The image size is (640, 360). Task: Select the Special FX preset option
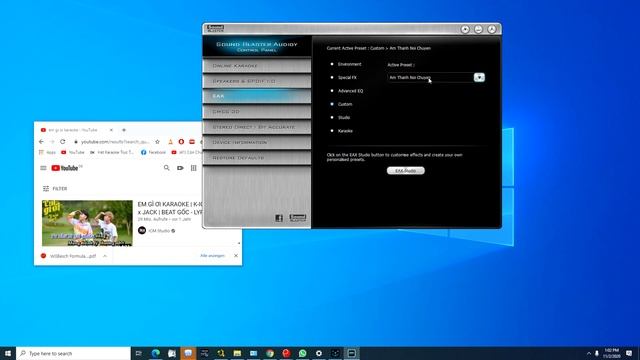pyautogui.click(x=343, y=78)
